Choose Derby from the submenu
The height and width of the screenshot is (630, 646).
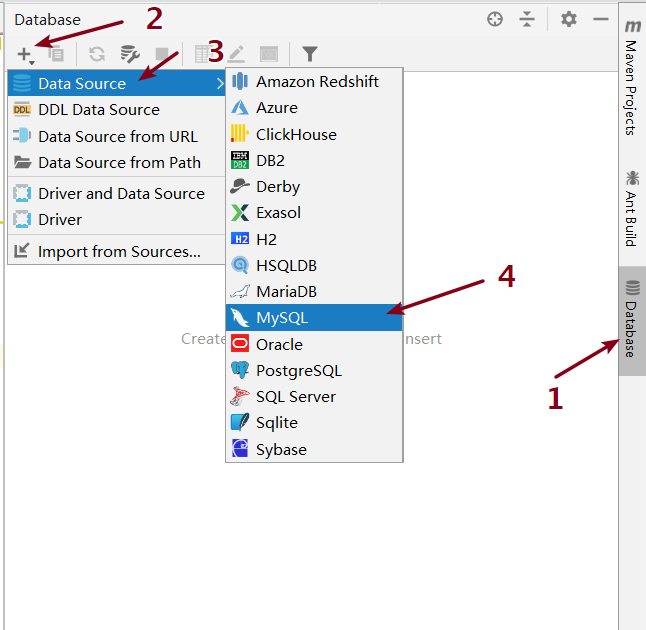314,187
